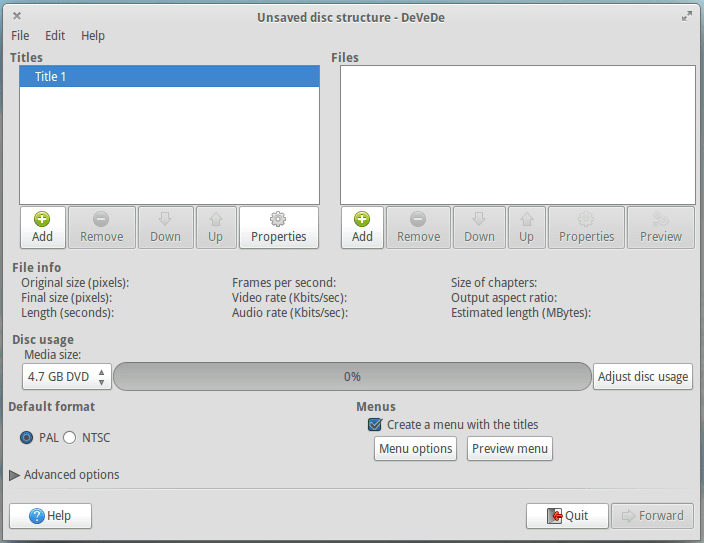Click the 0% disc usage progress bar
The width and height of the screenshot is (704, 543).
pyautogui.click(x=352, y=376)
